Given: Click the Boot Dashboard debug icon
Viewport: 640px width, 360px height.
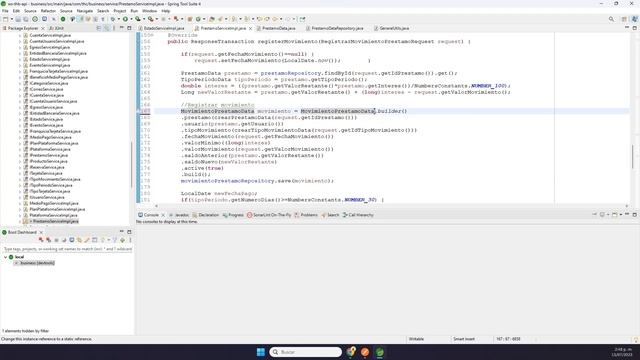Looking at the screenshot, I should (49, 240).
